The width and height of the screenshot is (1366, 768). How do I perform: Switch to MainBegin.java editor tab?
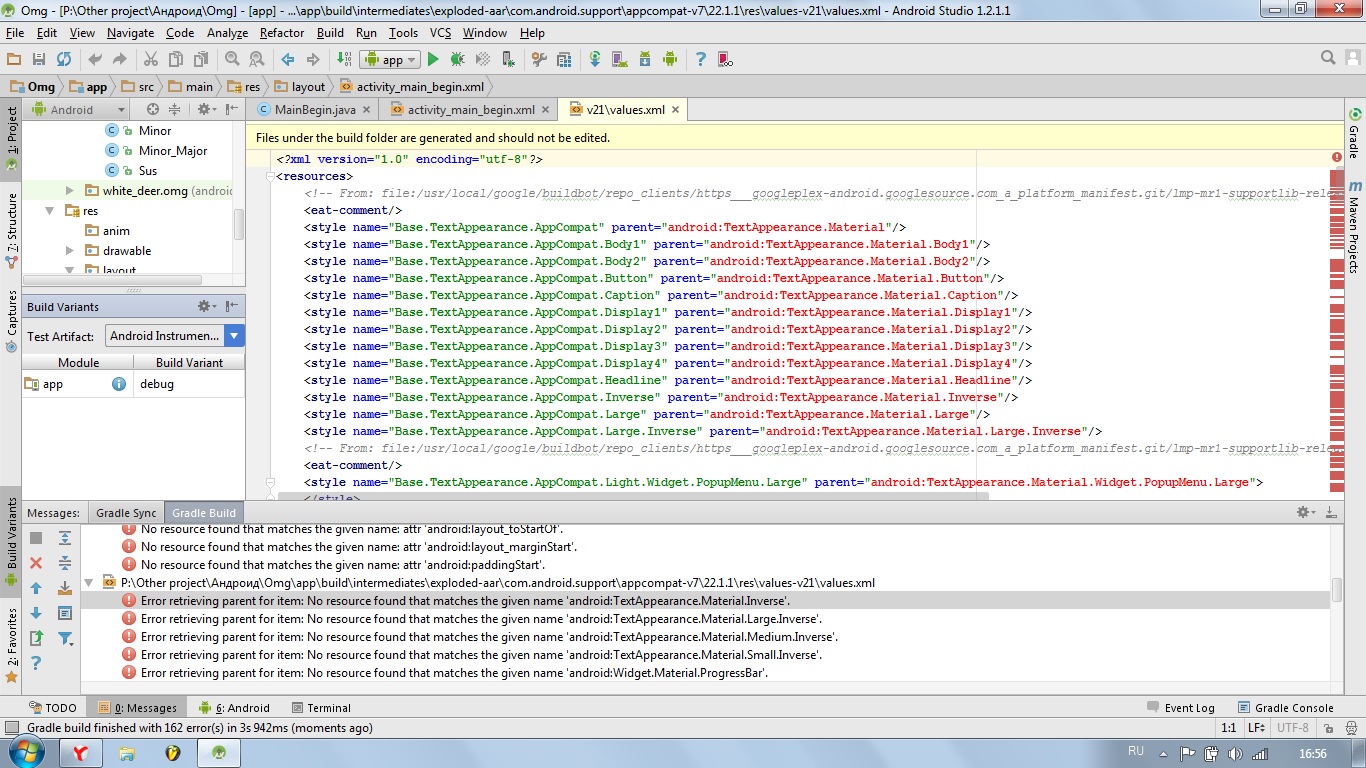tap(312, 110)
